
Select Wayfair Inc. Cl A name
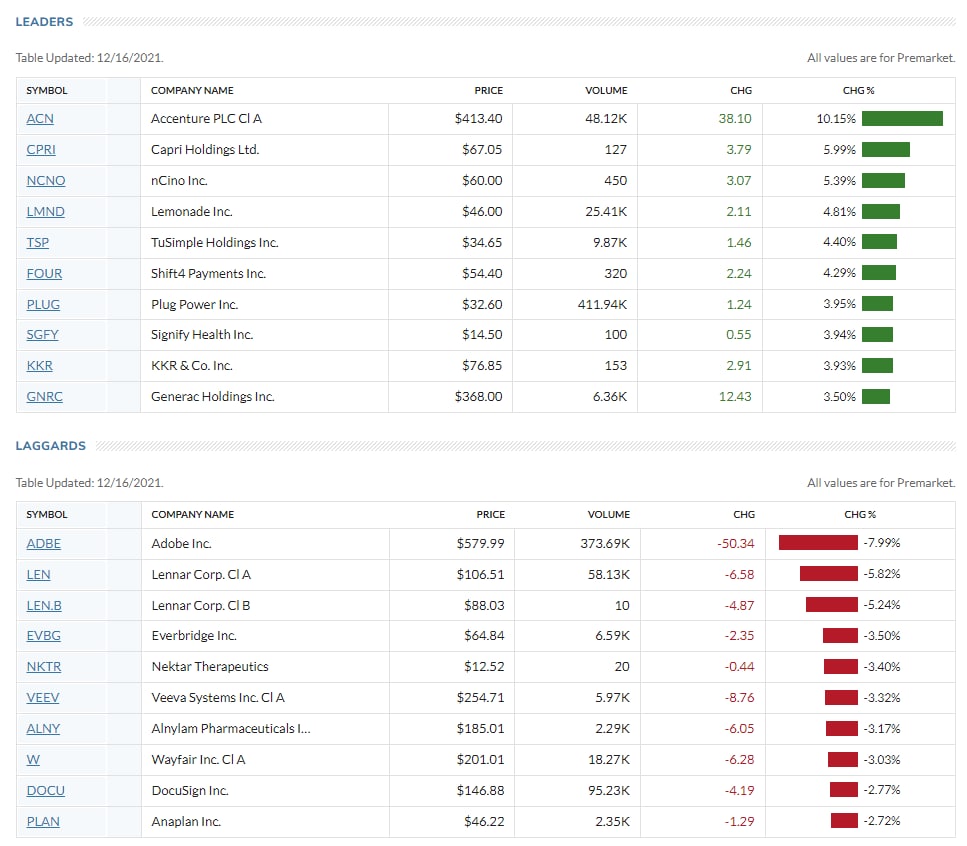(199, 760)
